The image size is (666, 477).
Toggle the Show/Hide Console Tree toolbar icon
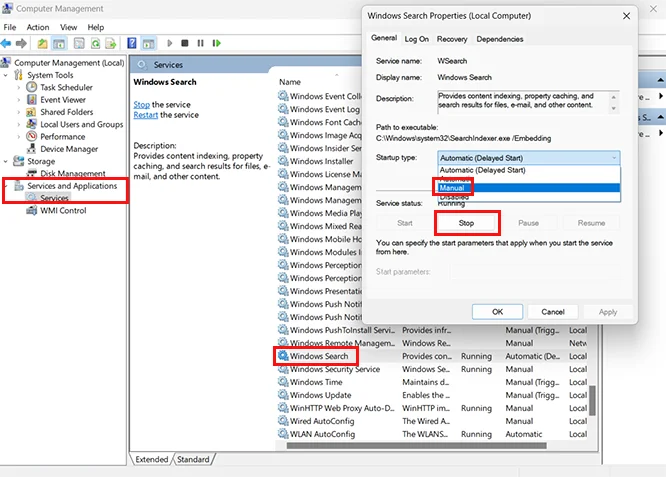click(x=59, y=43)
